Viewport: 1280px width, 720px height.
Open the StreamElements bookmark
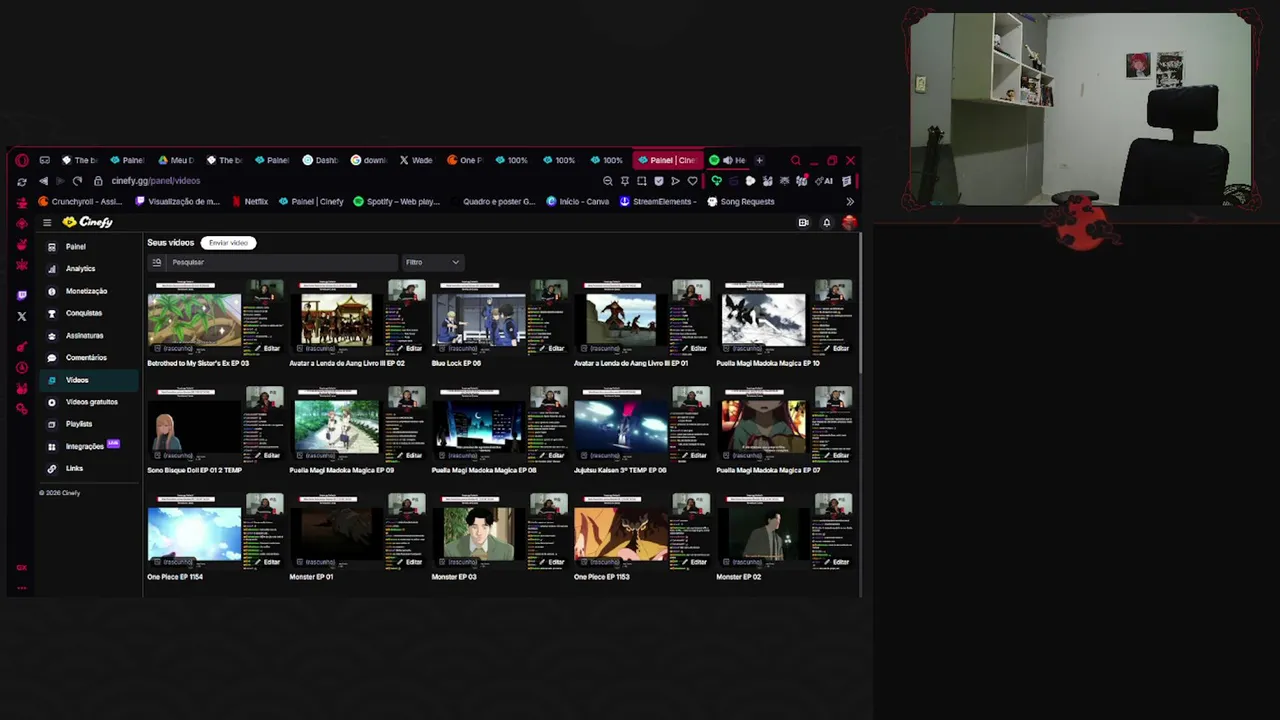658,201
